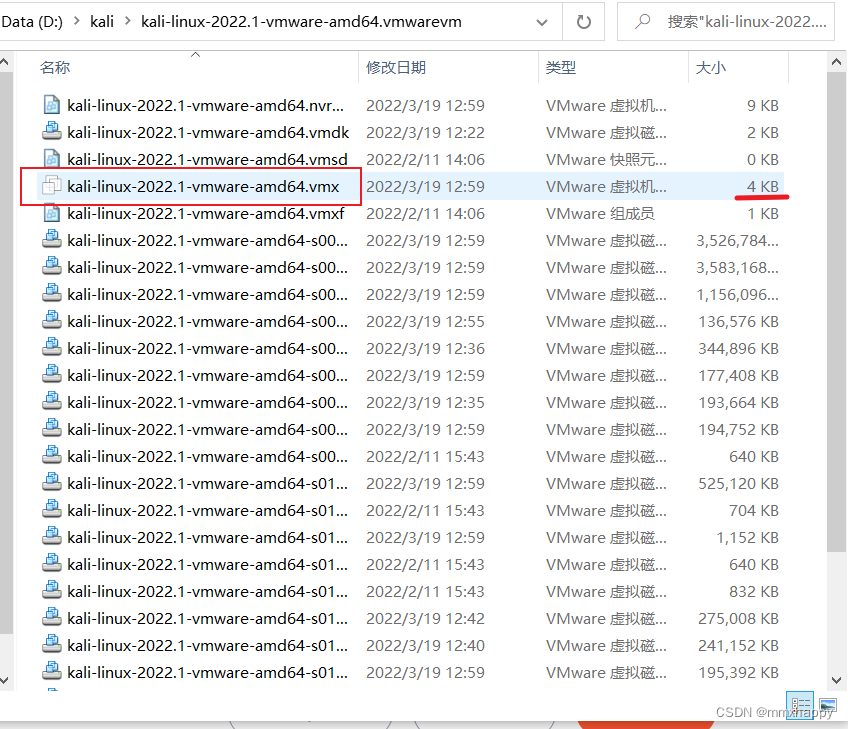This screenshot has height=729, width=848.
Task: Expand the chevron after the kali breadcrumb
Action: pyautogui.click(x=128, y=22)
